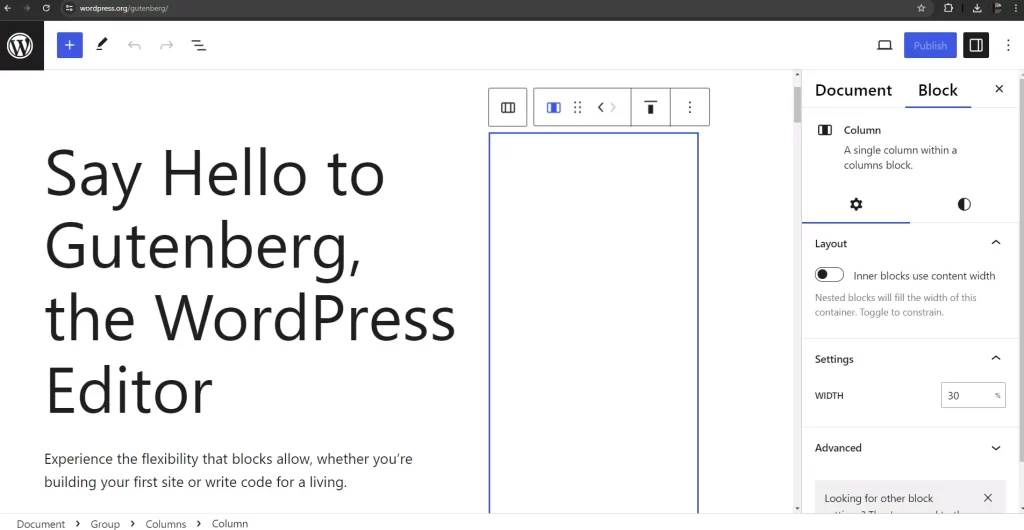
Task: Click the 'Experience the flexibility' paragraph
Action: tap(228, 471)
